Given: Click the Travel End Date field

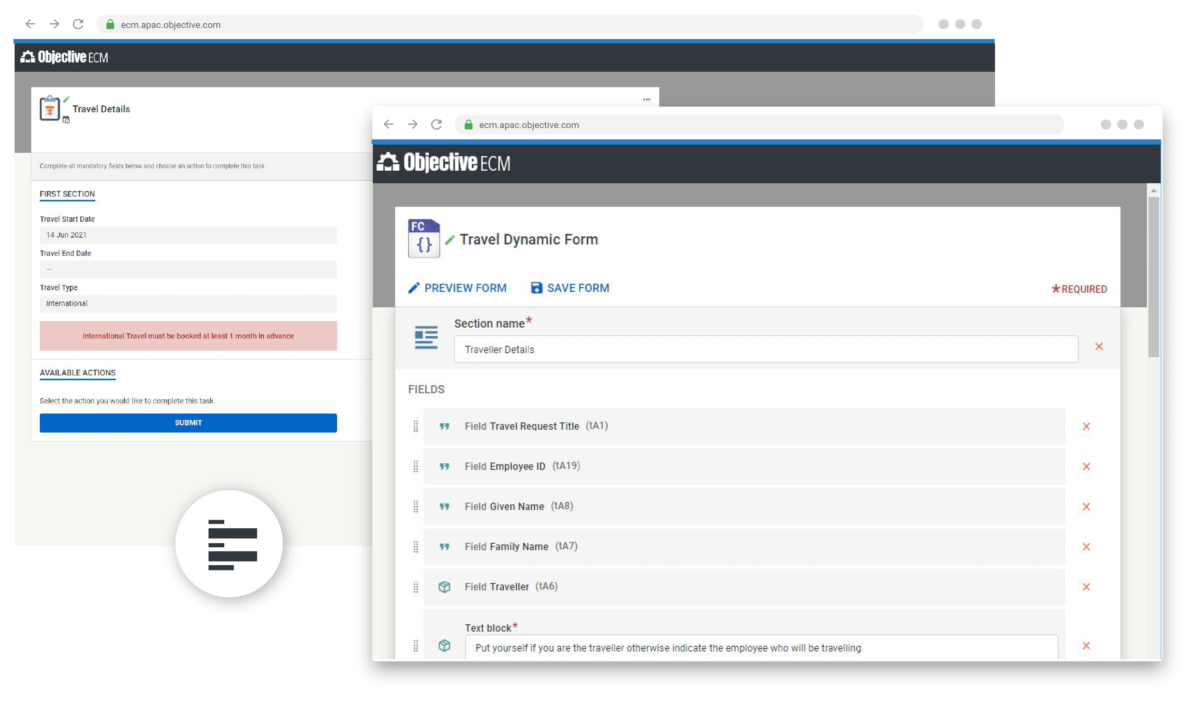Looking at the screenshot, I should click(188, 269).
